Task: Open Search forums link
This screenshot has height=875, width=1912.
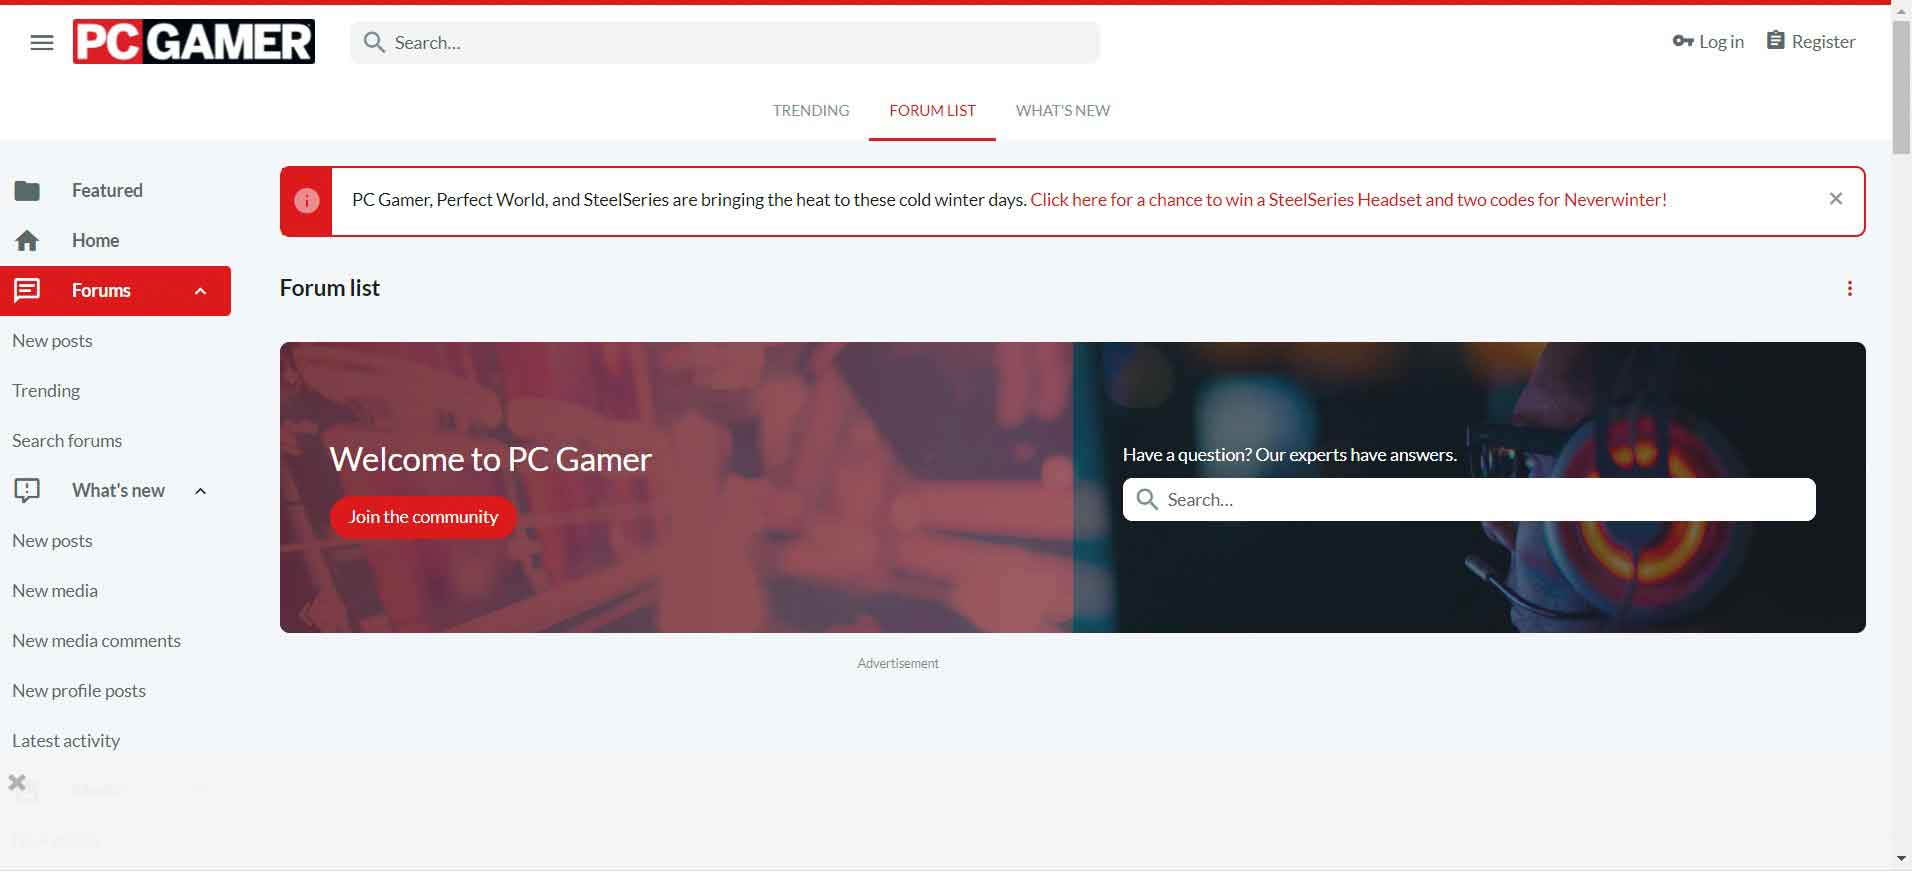Action: tap(67, 441)
